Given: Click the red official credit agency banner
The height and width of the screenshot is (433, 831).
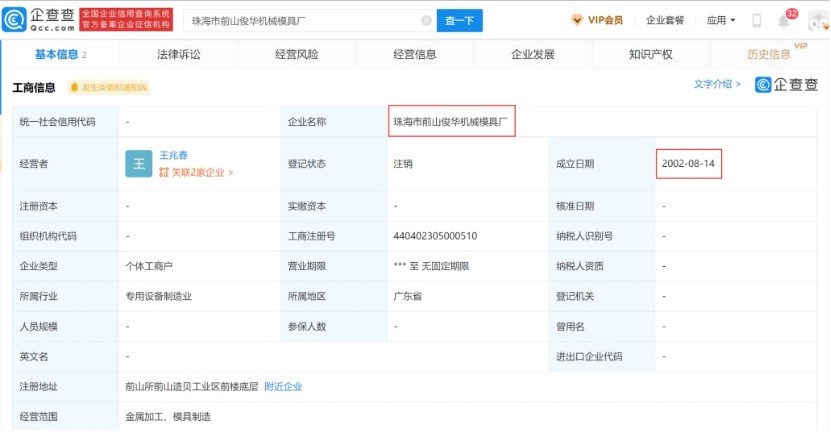Looking at the screenshot, I should [x=126, y=20].
